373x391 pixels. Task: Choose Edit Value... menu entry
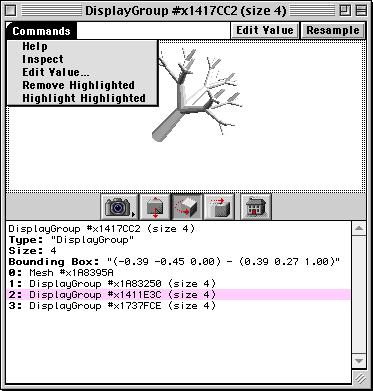pos(56,72)
